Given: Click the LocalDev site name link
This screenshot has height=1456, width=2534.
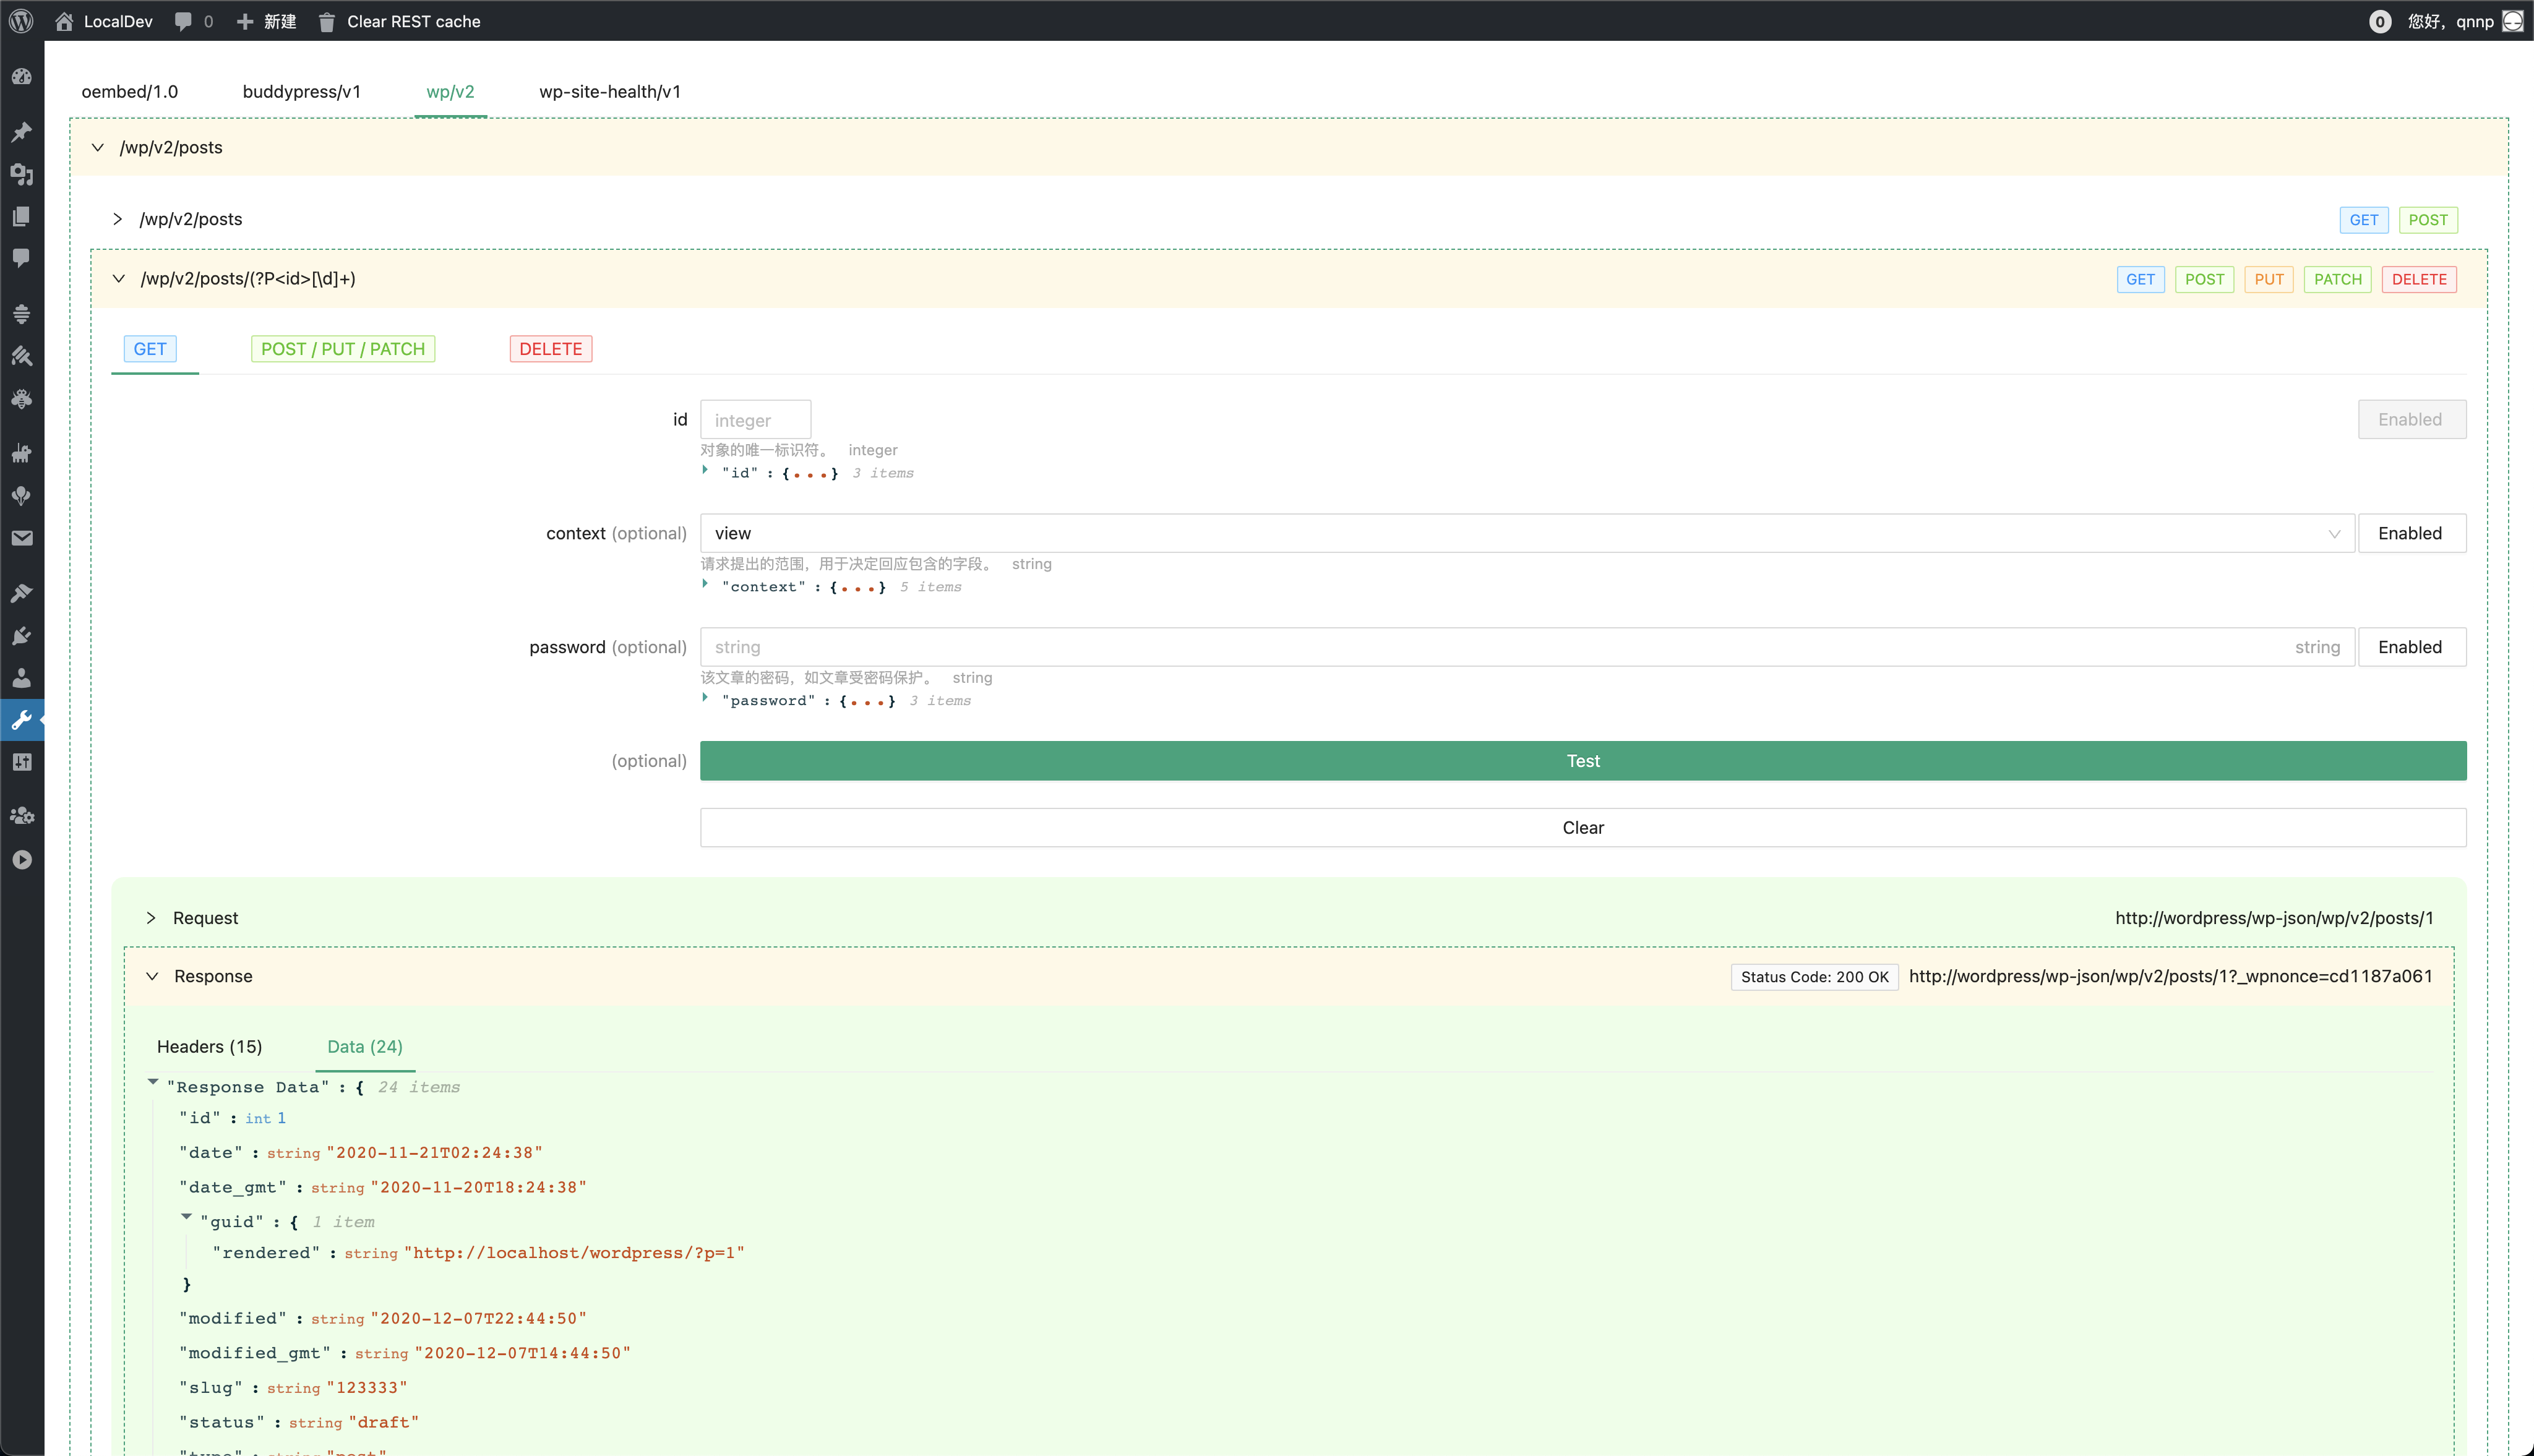Looking at the screenshot, I should (x=118, y=21).
